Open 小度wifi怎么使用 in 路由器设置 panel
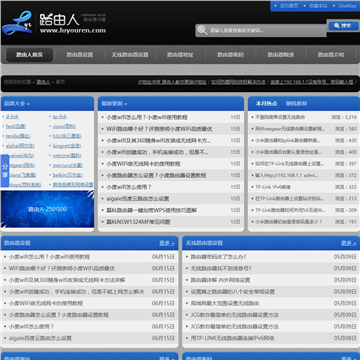 coord(31,326)
